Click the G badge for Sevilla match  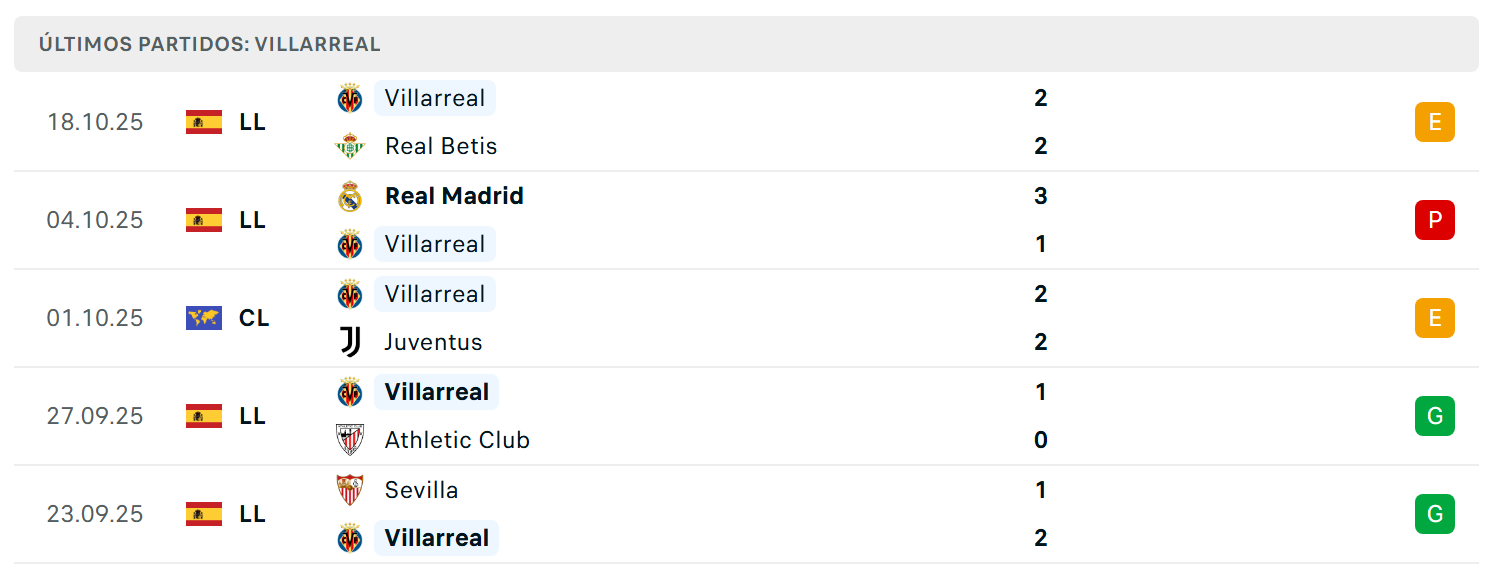[1435, 514]
